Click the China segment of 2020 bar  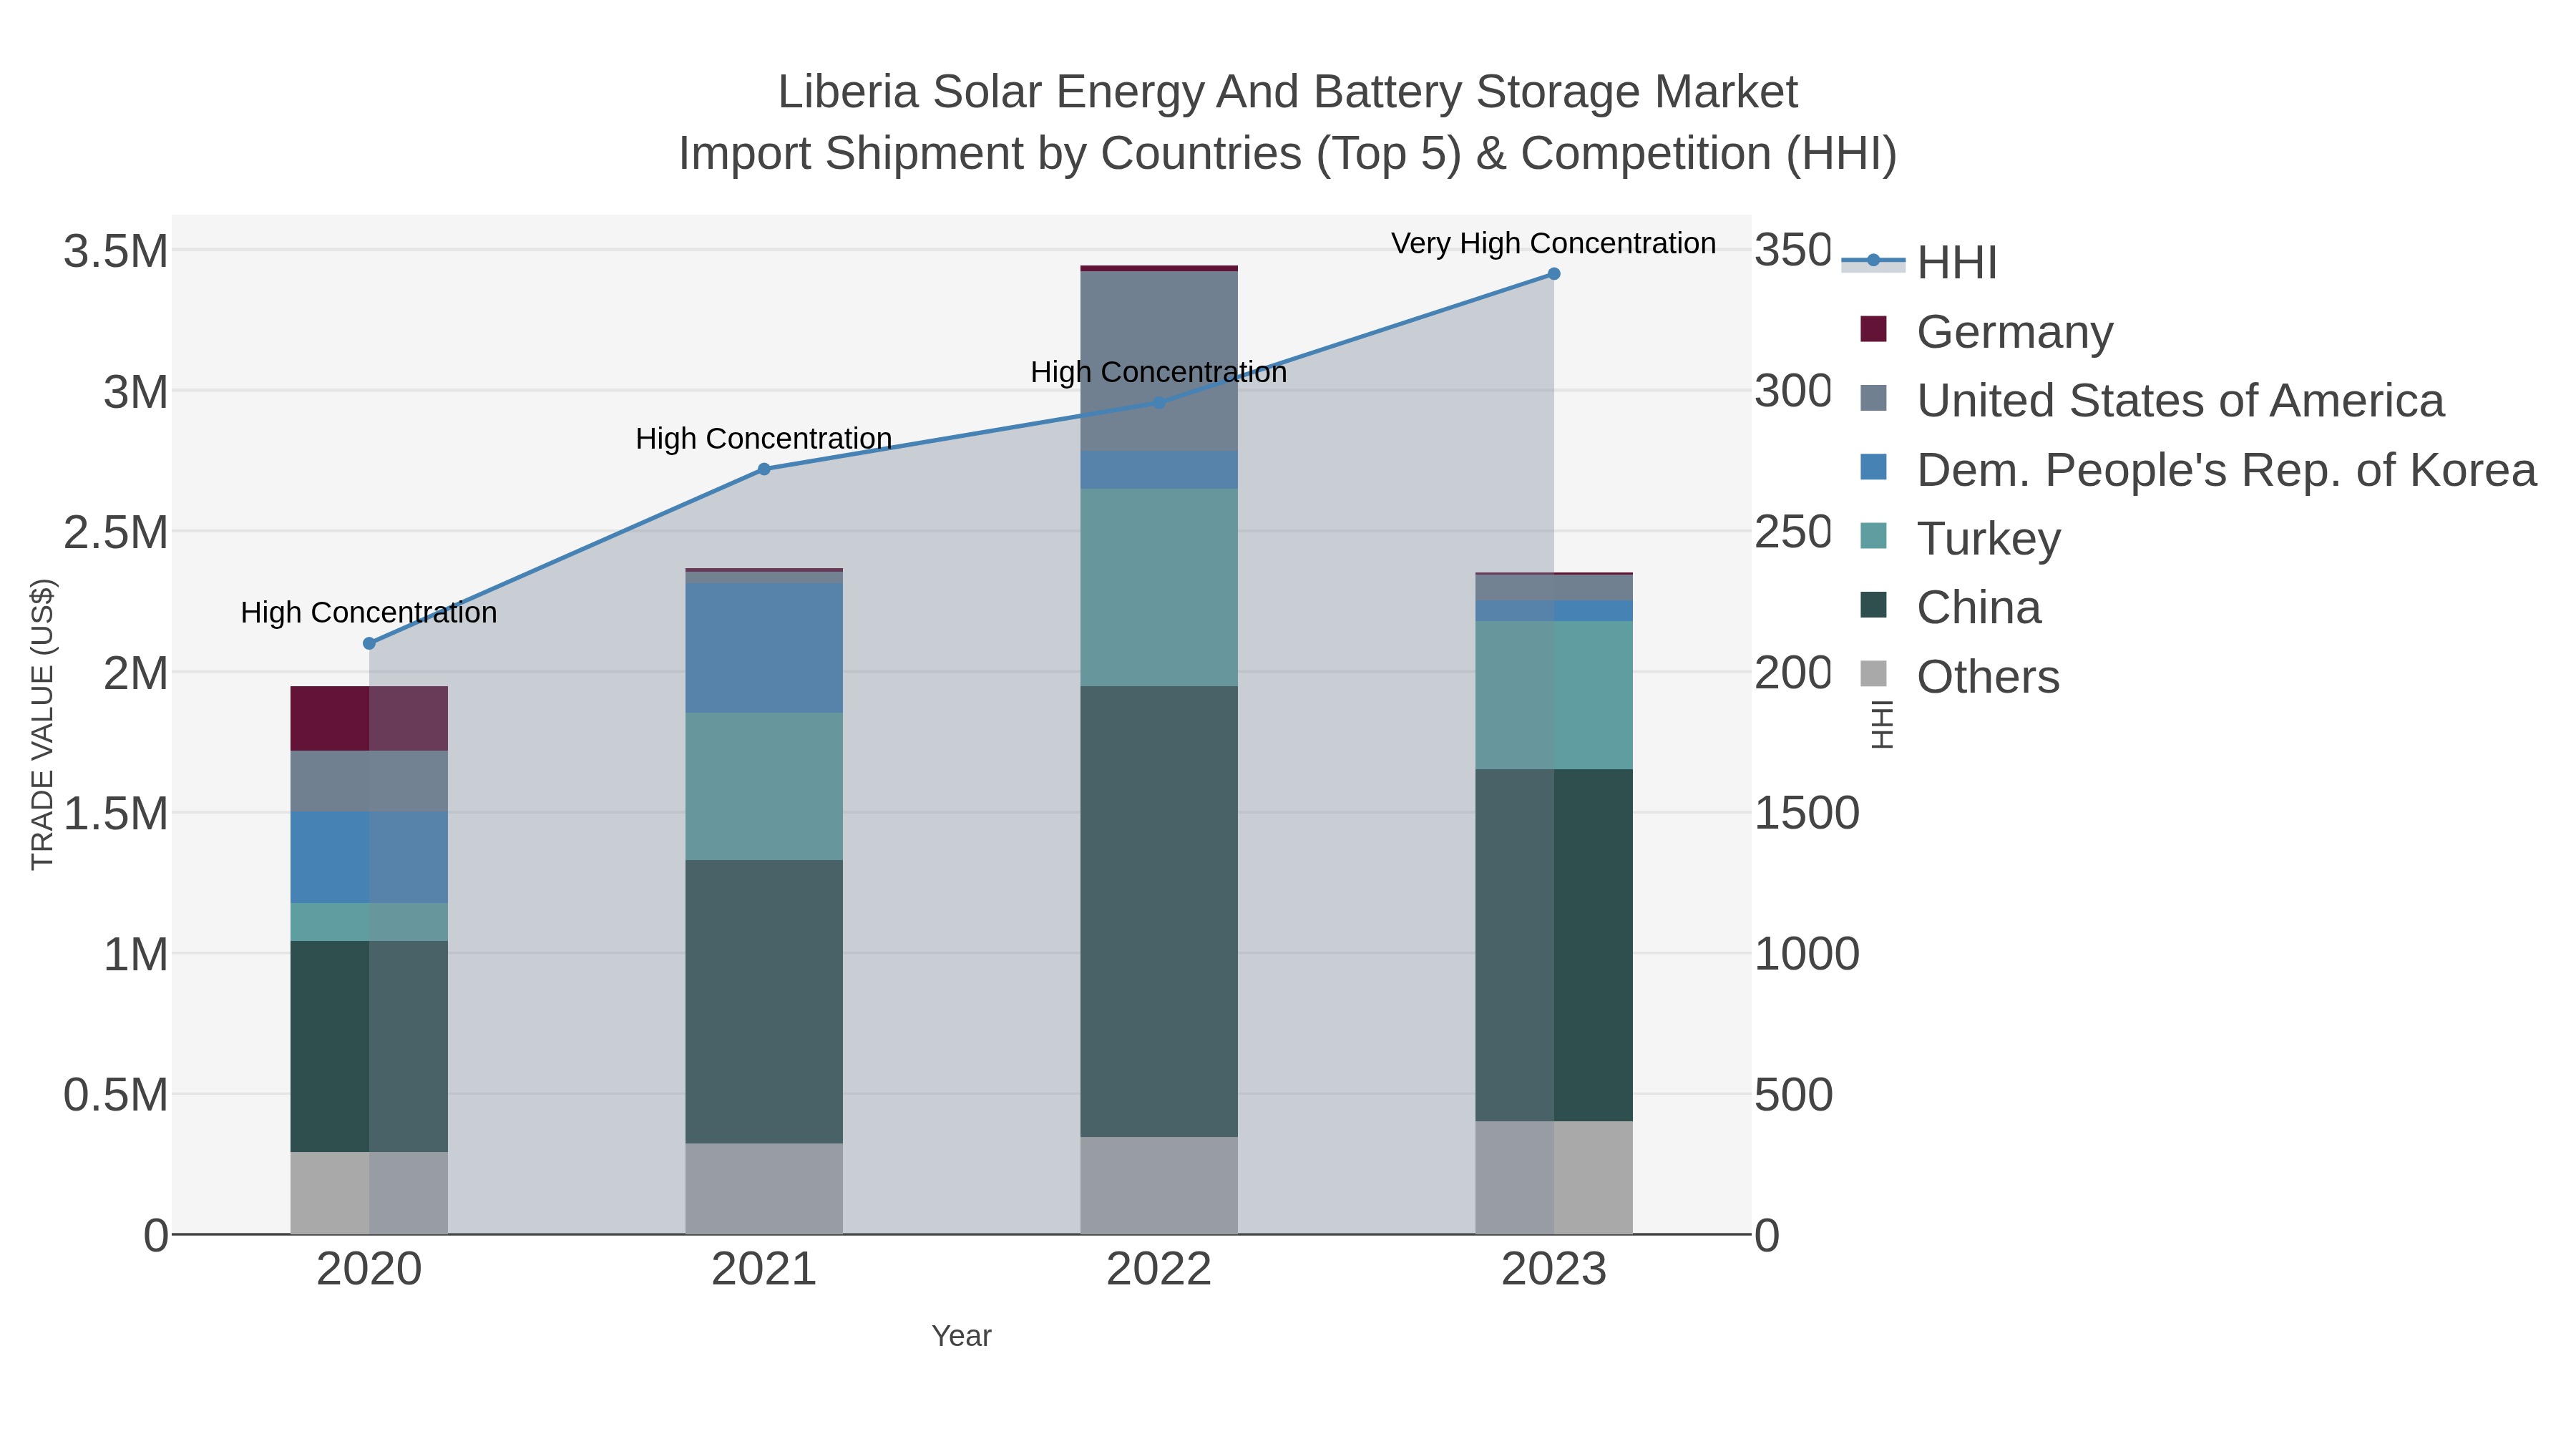[369, 1047]
